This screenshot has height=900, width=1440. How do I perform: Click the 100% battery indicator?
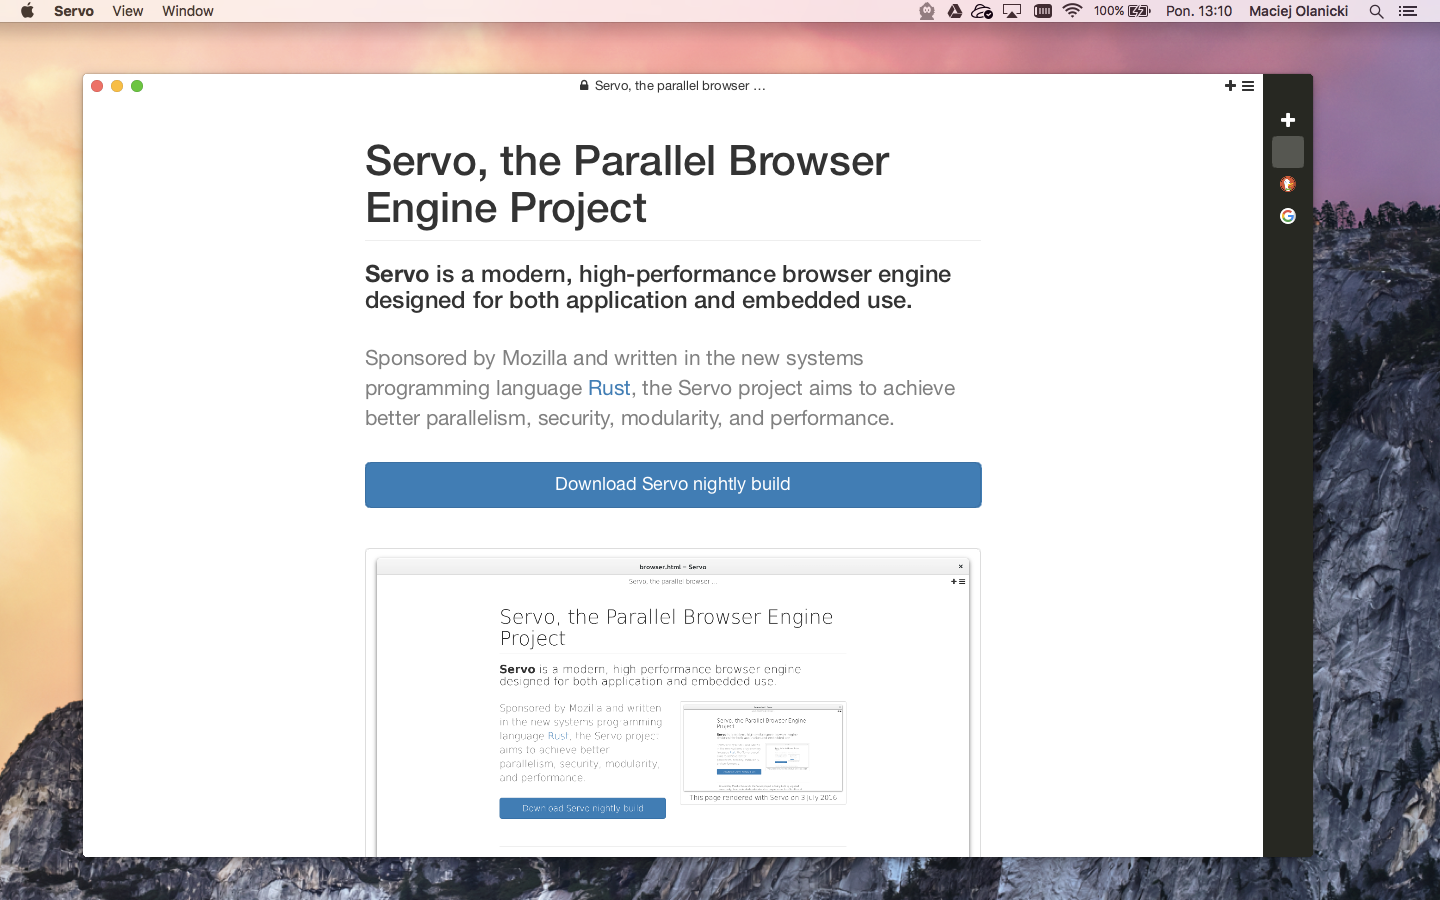(1122, 11)
